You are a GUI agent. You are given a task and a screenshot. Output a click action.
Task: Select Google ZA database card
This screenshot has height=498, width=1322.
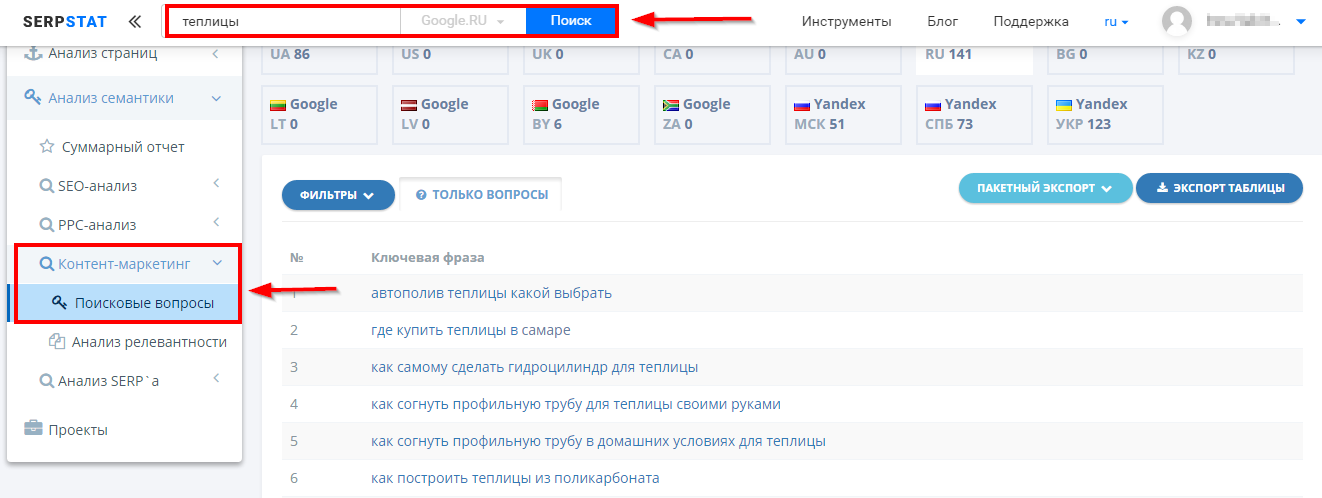click(x=712, y=114)
